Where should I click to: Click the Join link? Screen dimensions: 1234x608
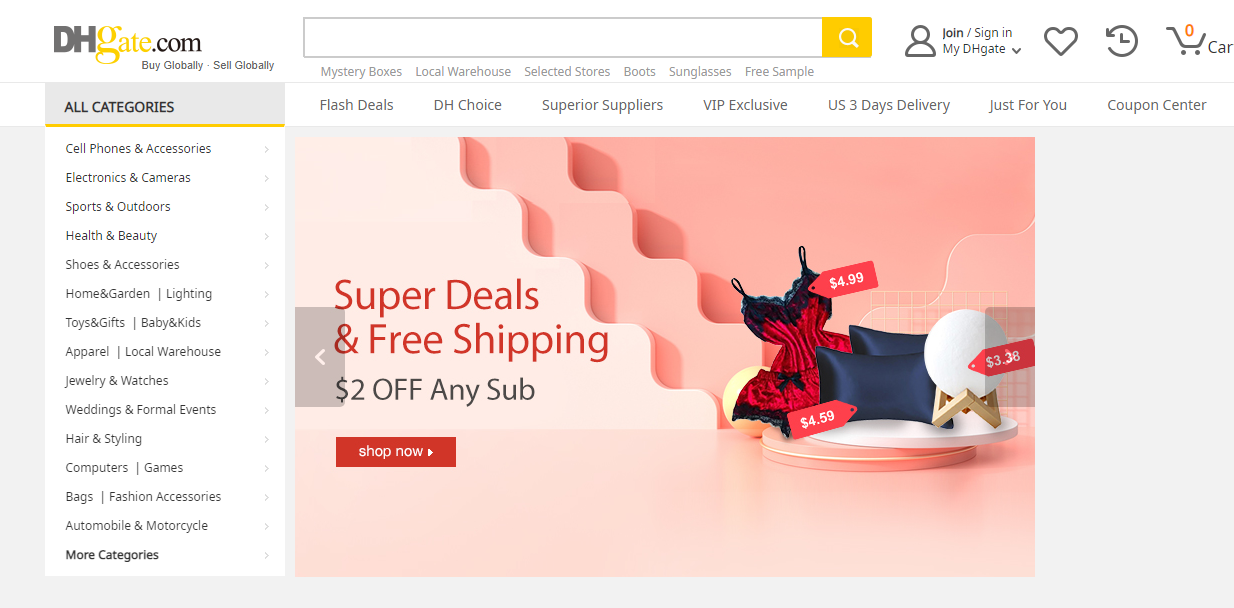(x=953, y=33)
